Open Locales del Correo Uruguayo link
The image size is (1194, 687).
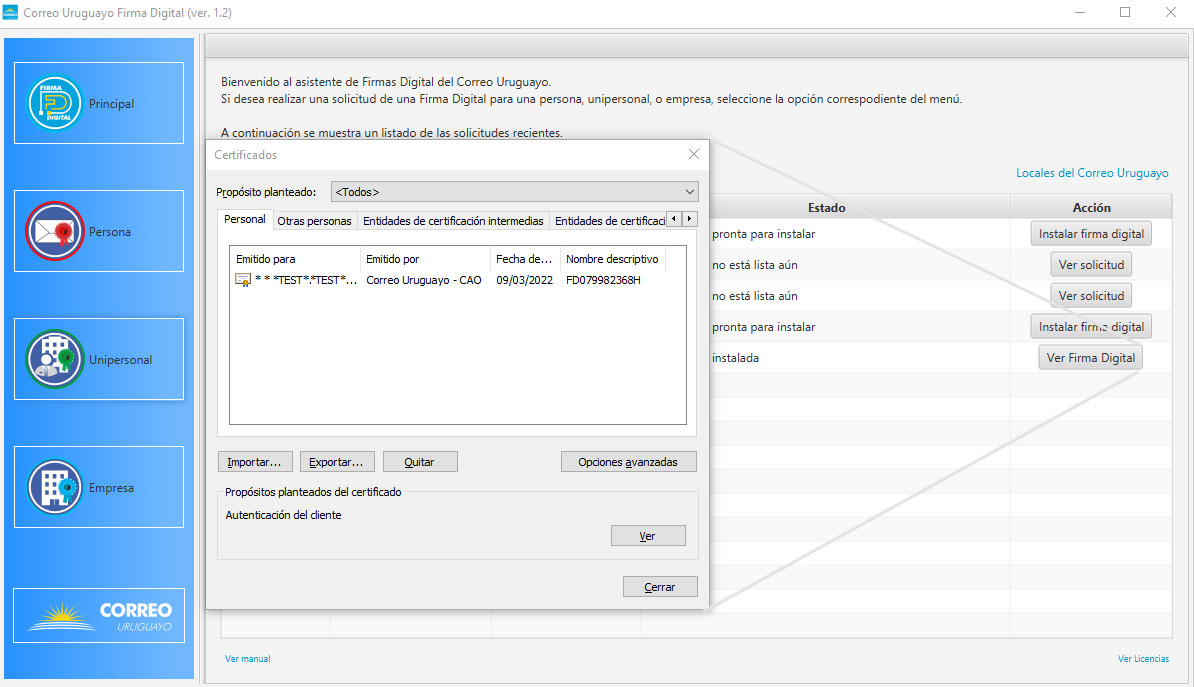point(1092,173)
